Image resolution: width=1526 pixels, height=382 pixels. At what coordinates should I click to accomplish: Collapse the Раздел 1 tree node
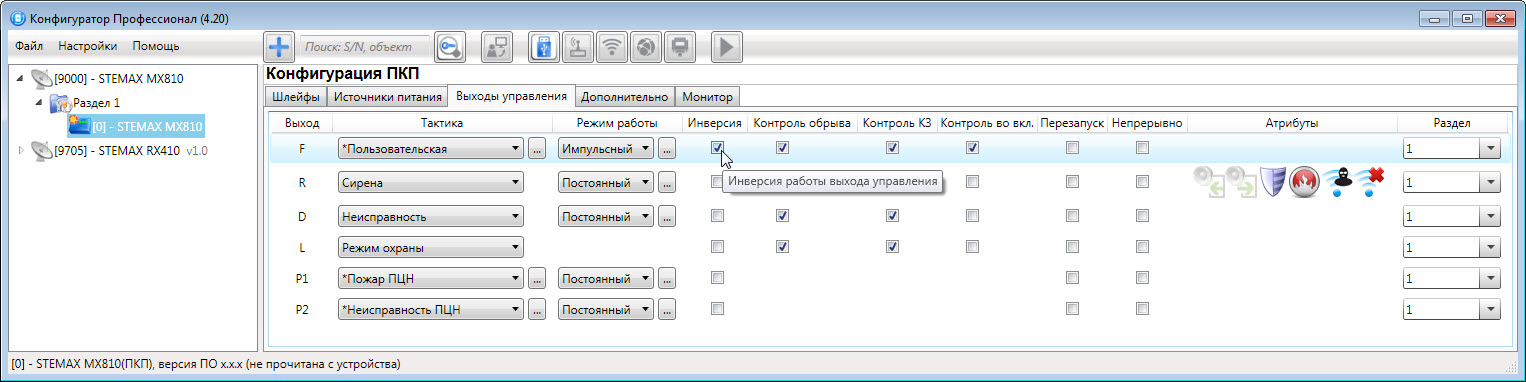40,103
